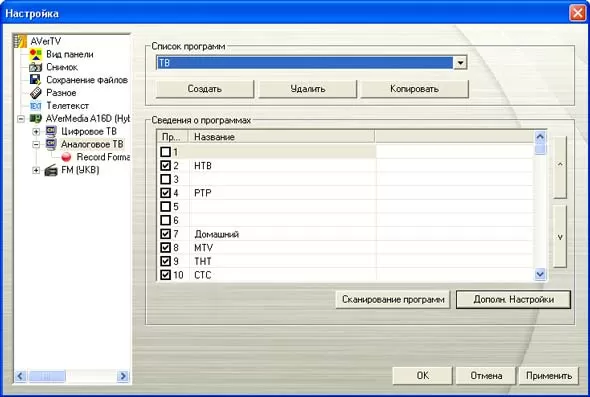Select the ТНТ channel name
This screenshot has height=397, width=590.
point(203,261)
